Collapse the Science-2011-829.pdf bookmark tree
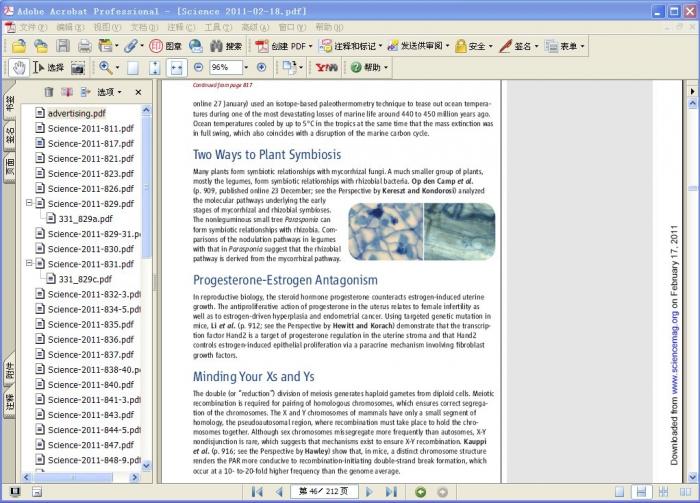The height and width of the screenshot is (503, 700). pyautogui.click(x=30, y=204)
